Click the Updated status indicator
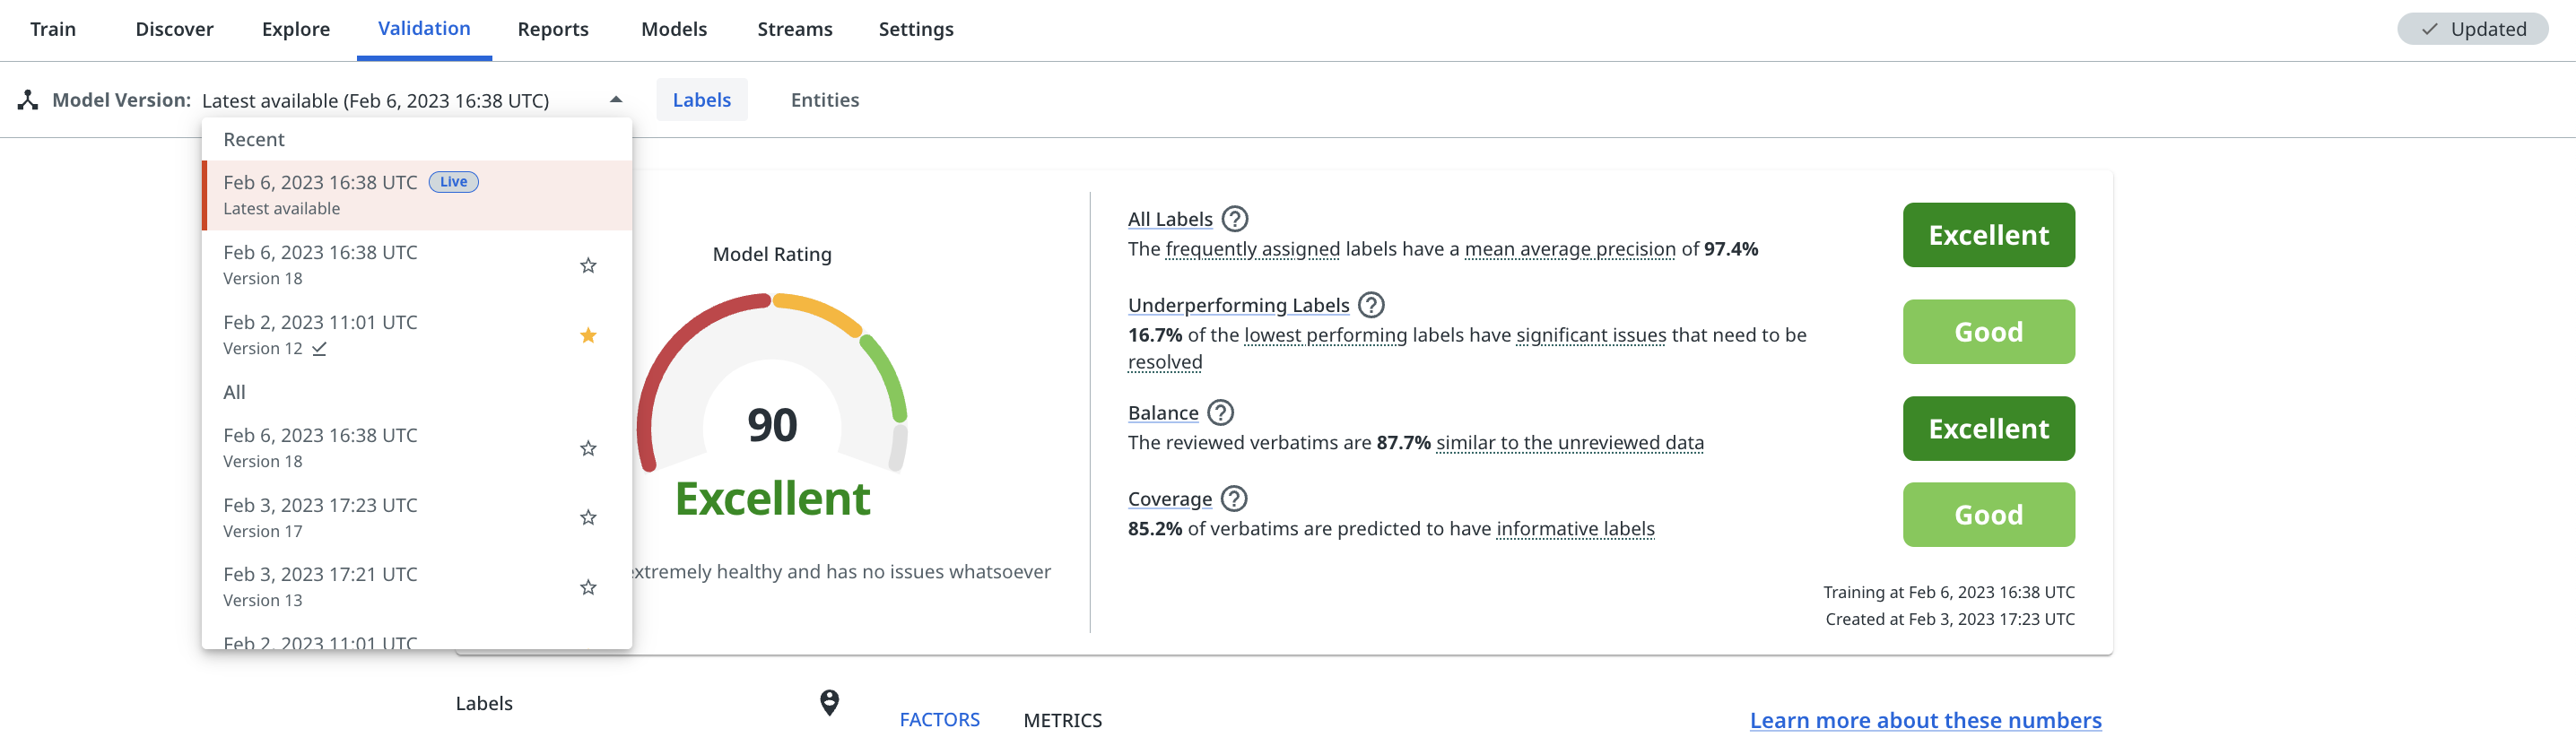The width and height of the screenshot is (2576, 746). [2472, 30]
